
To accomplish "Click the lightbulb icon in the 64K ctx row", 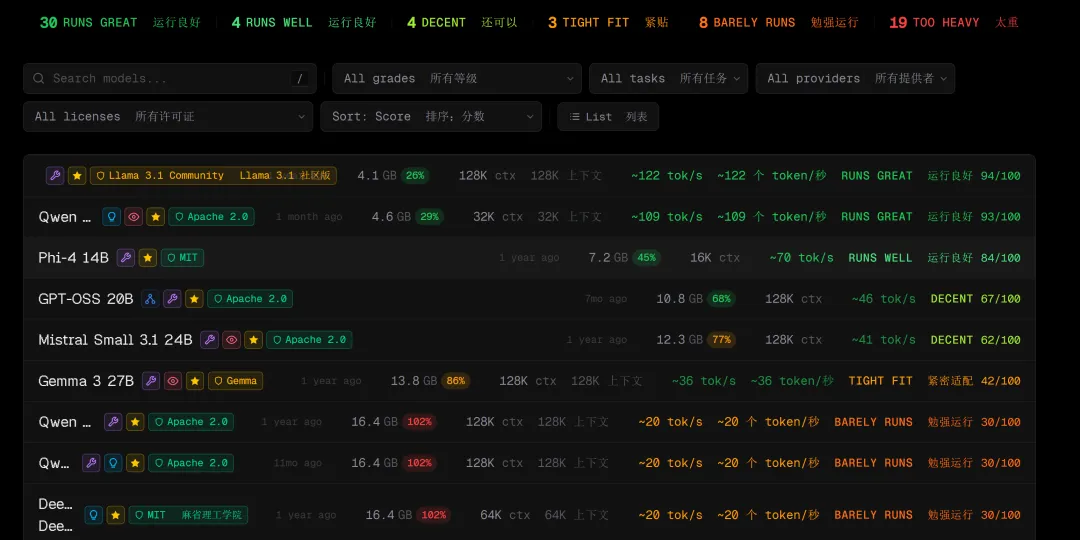I will [x=94, y=515].
